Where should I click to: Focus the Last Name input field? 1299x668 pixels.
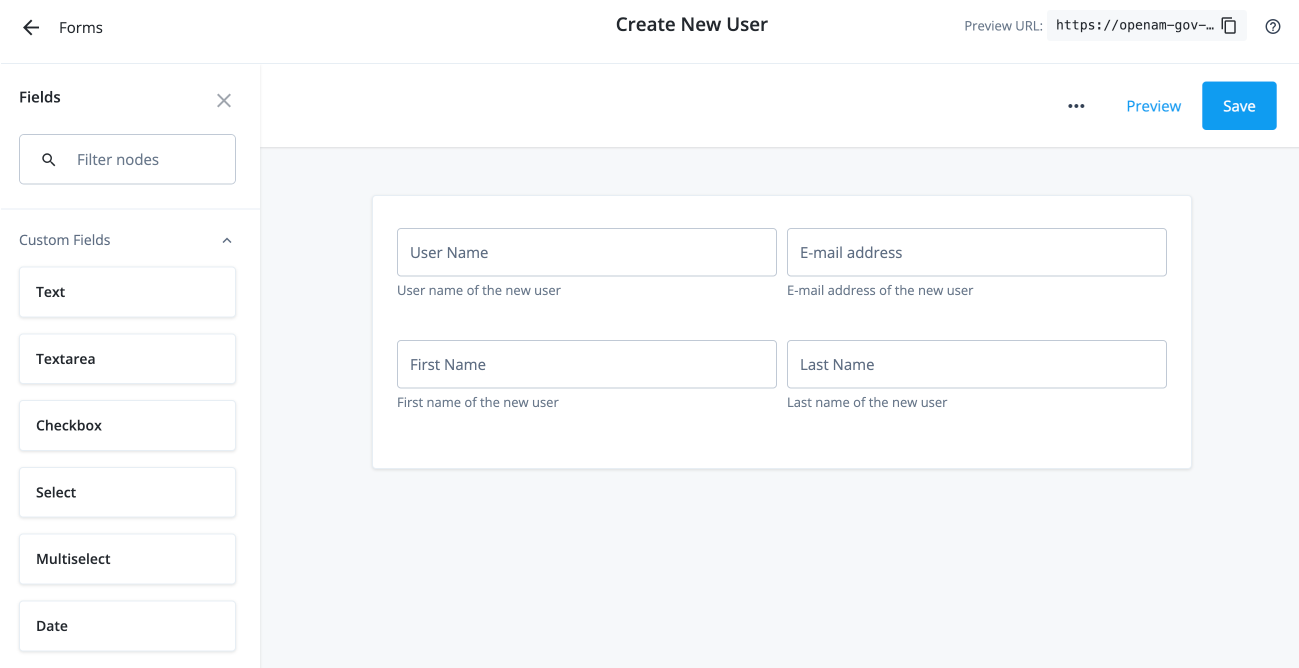[x=976, y=364]
